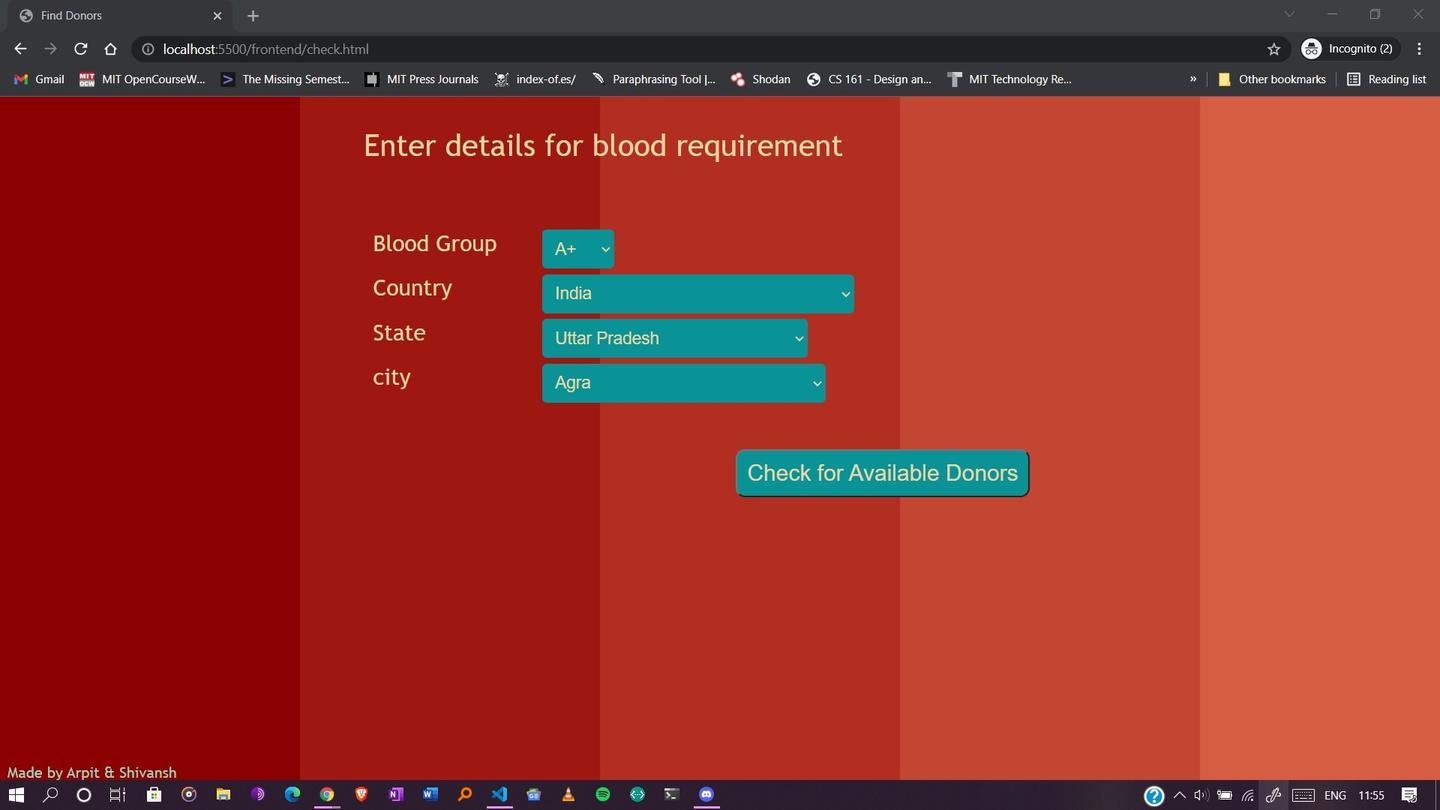Bookmark this page with the star icon
This screenshot has width=1440, height=810.
pyautogui.click(x=1273, y=49)
